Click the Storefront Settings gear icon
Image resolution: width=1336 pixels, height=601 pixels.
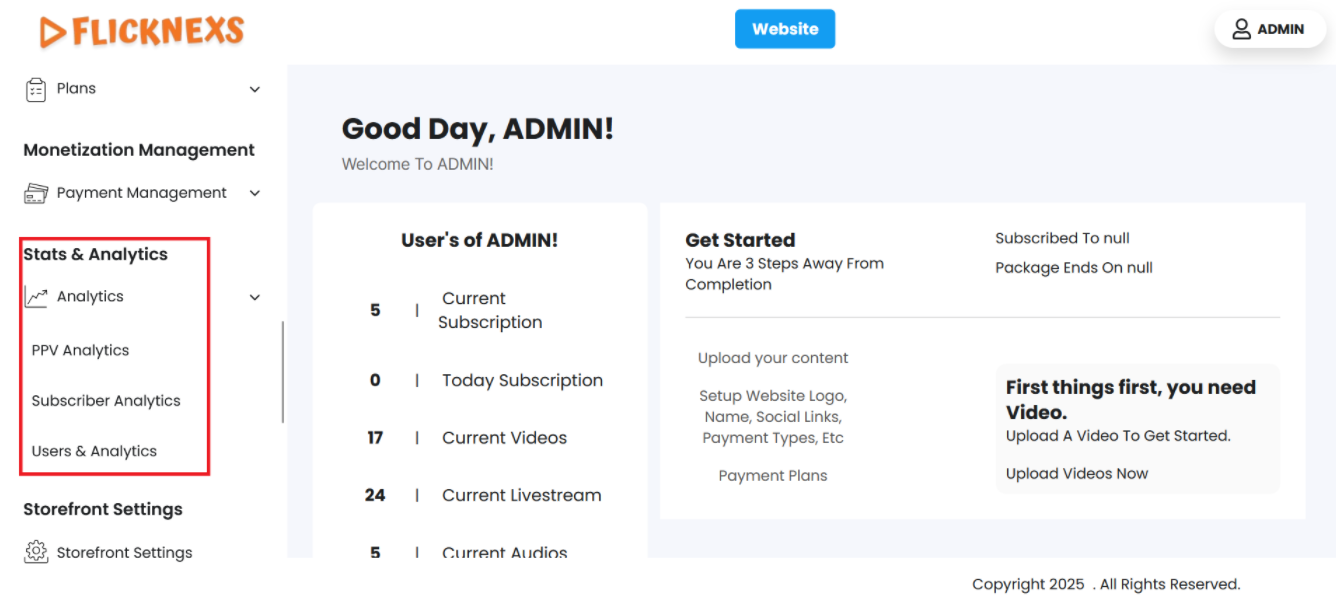[x=36, y=552]
